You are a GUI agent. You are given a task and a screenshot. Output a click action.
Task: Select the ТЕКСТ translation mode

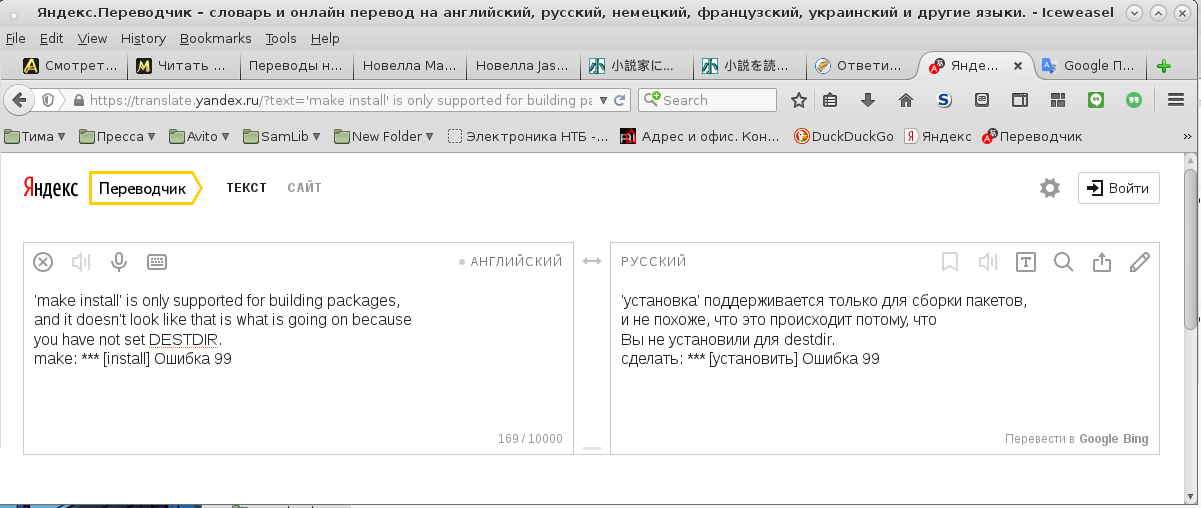coord(246,187)
